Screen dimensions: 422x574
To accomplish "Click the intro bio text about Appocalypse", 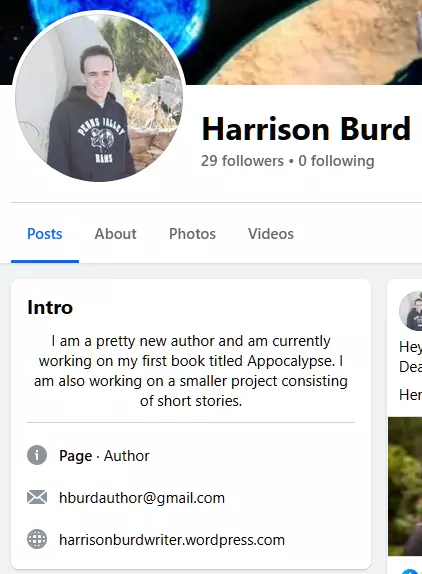I will pos(191,371).
